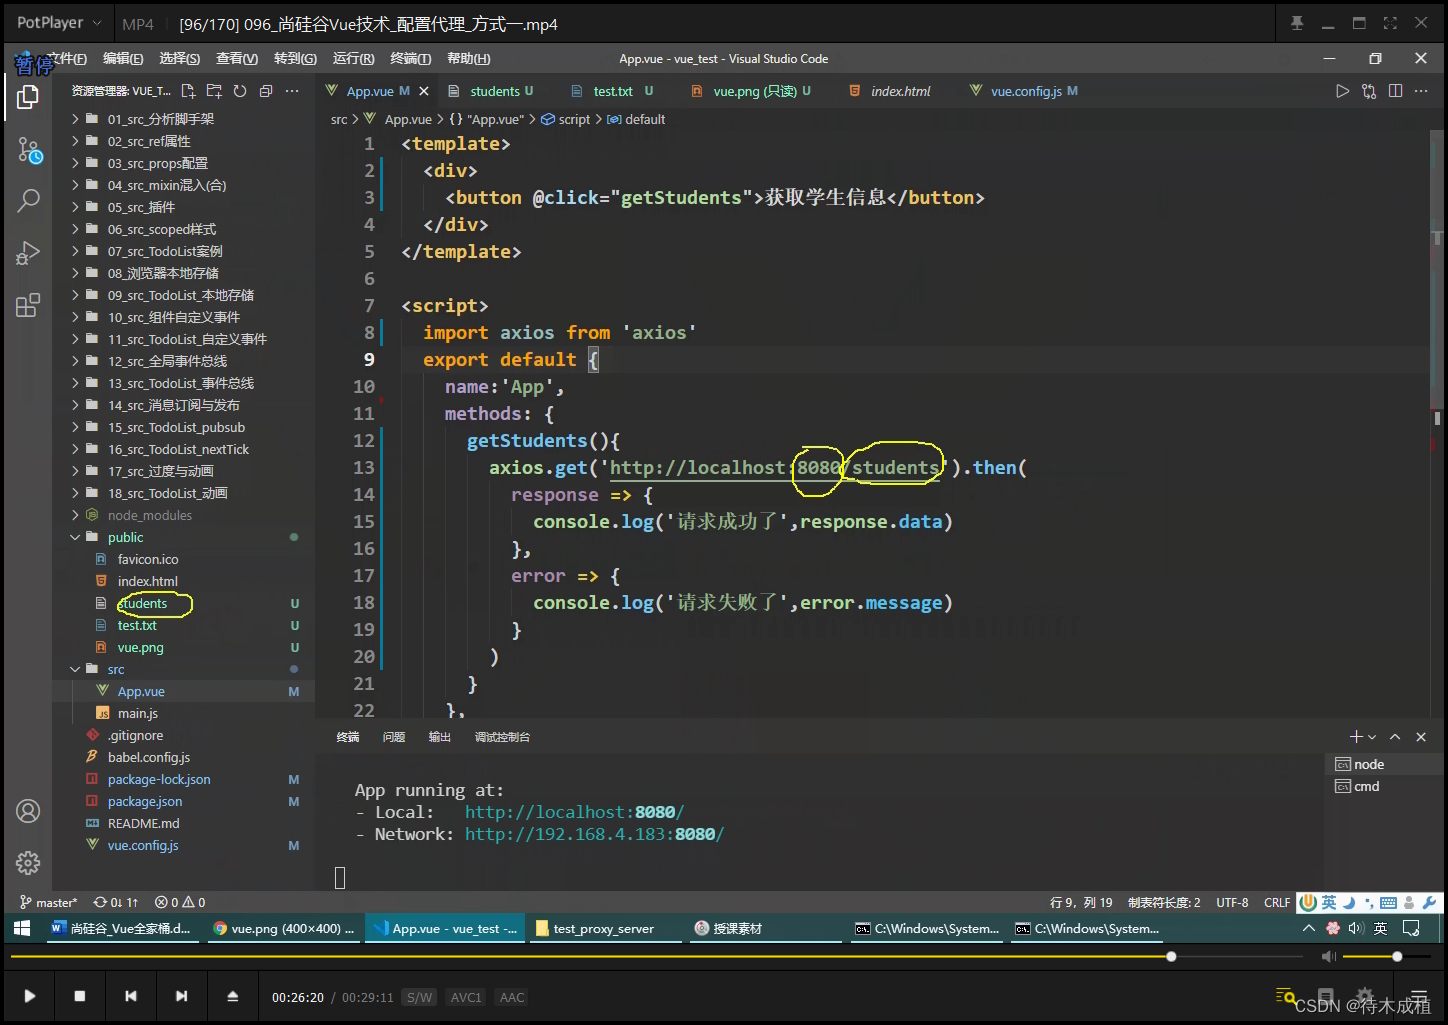
Task: Click the CRLF line ending status item
Action: tap(1277, 902)
